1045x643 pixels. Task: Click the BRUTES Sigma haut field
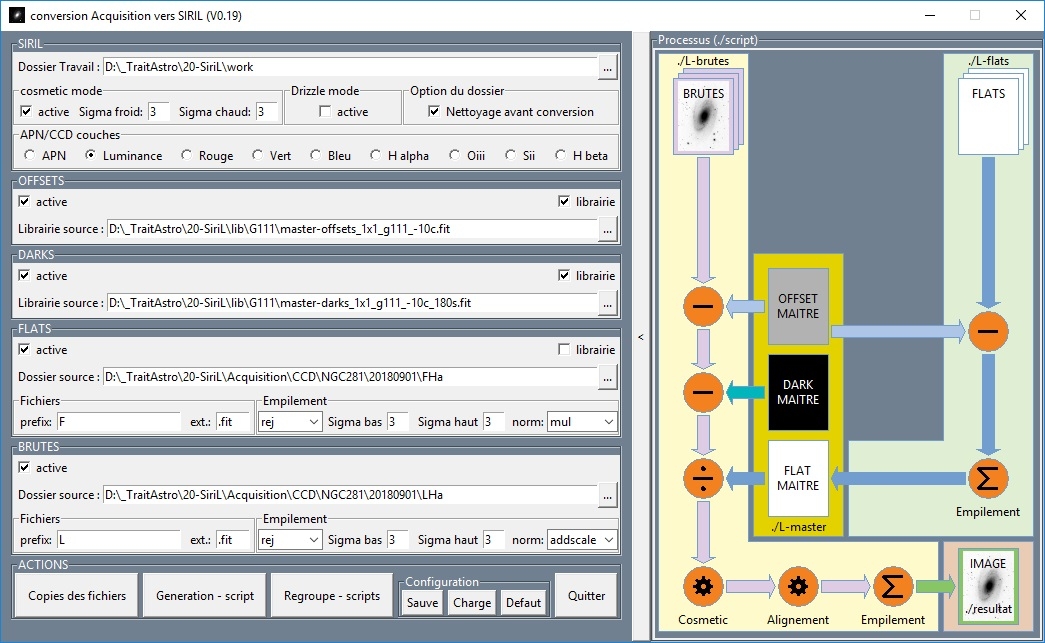(494, 540)
